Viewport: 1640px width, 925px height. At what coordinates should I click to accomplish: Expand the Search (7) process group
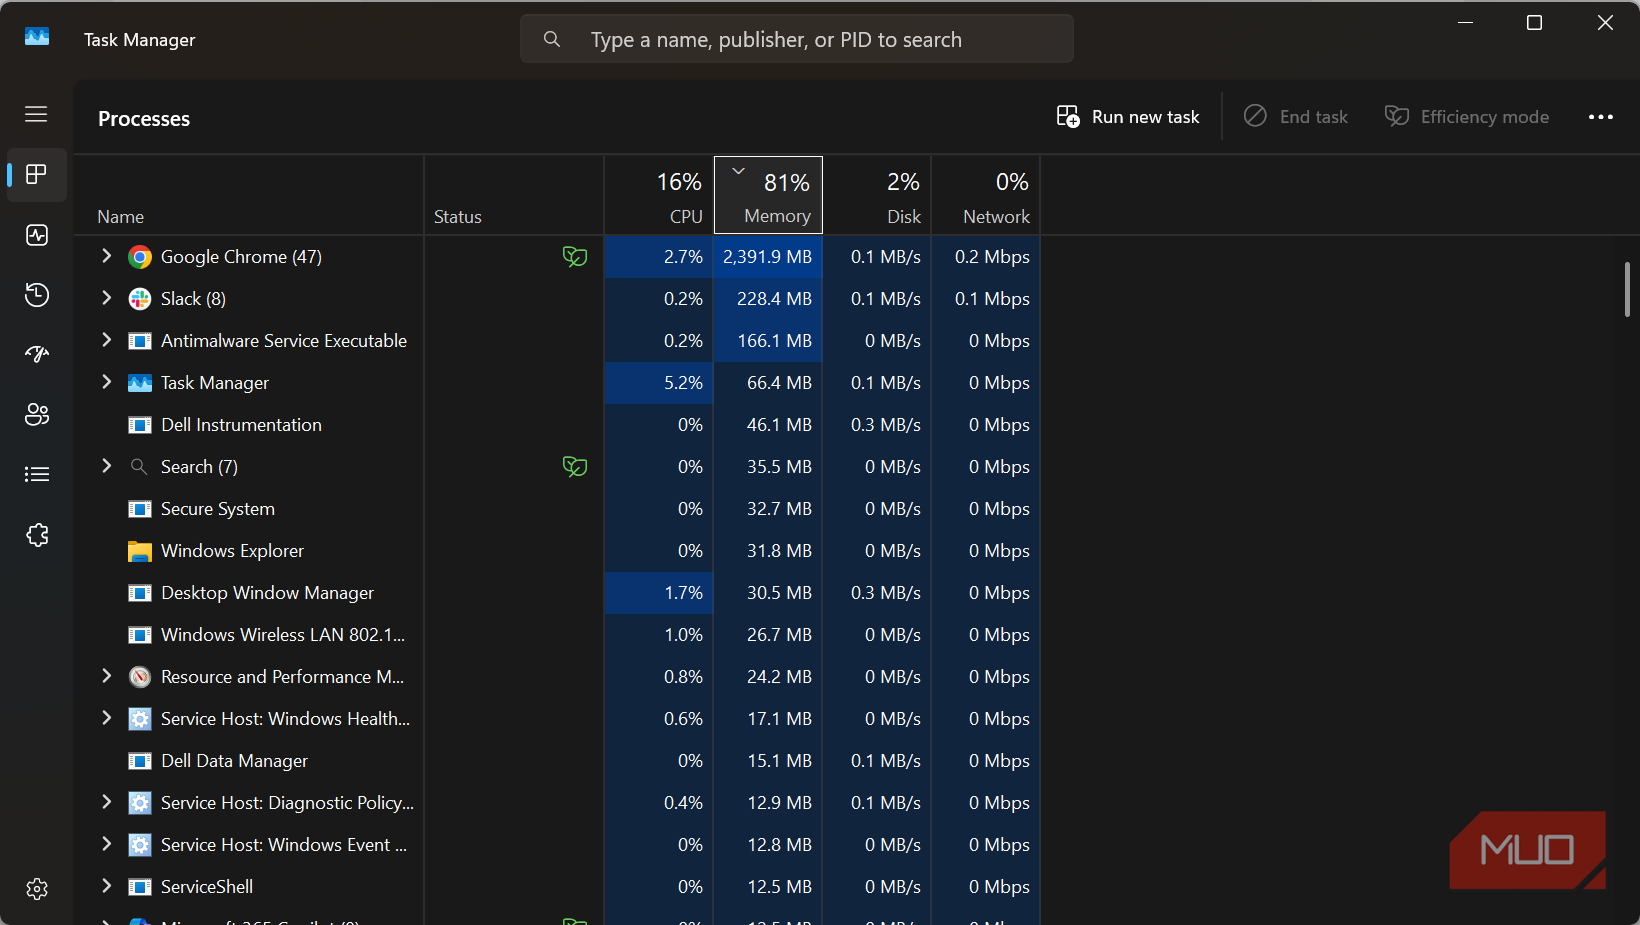point(106,466)
